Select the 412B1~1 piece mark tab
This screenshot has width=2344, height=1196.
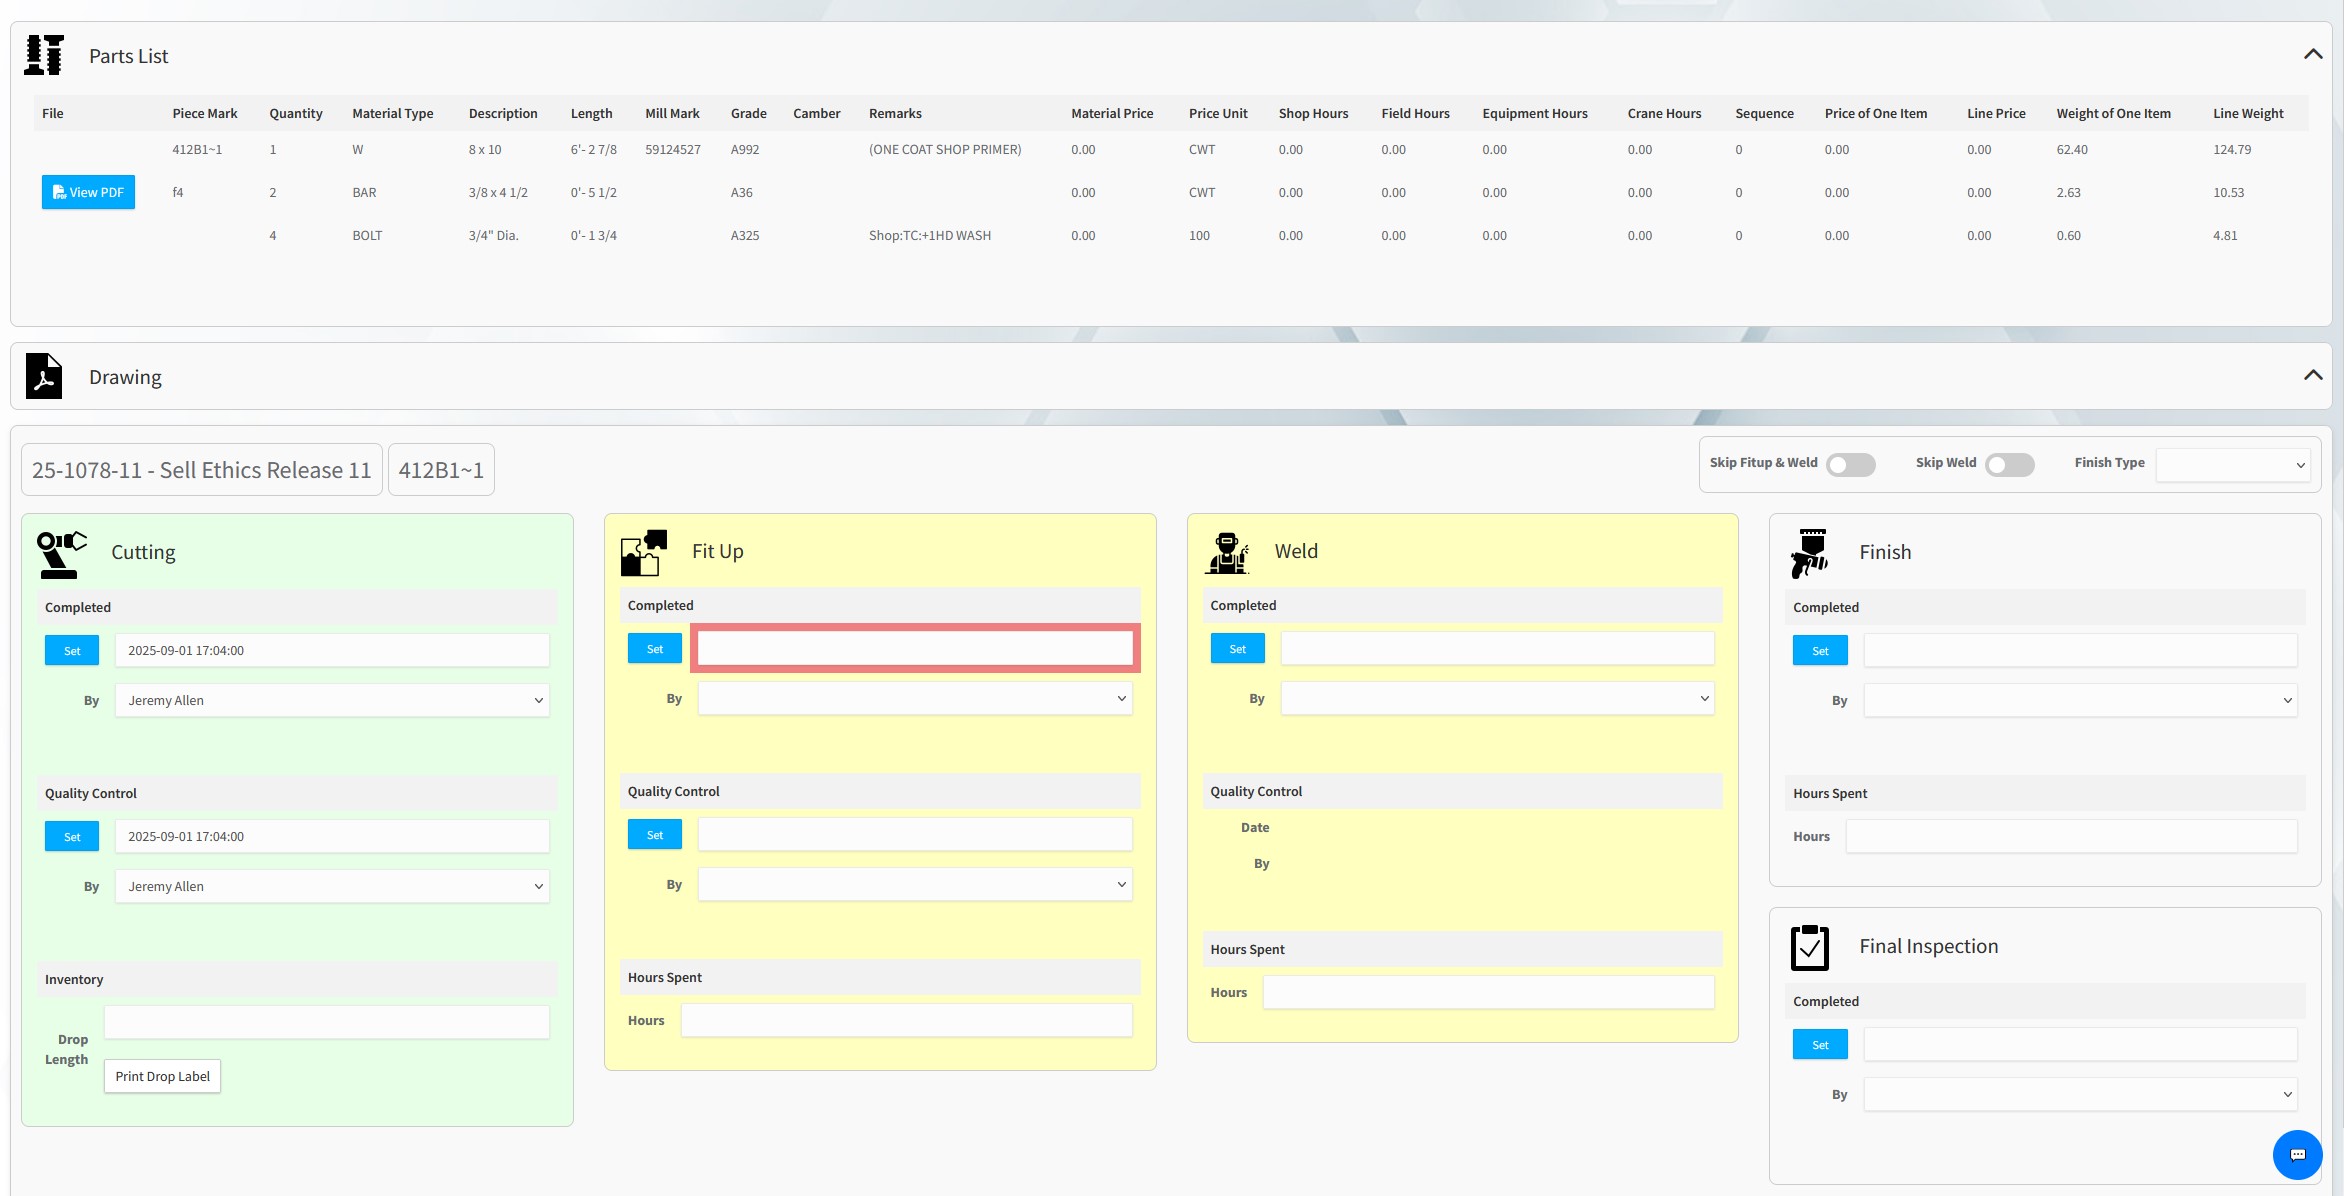[x=441, y=470]
